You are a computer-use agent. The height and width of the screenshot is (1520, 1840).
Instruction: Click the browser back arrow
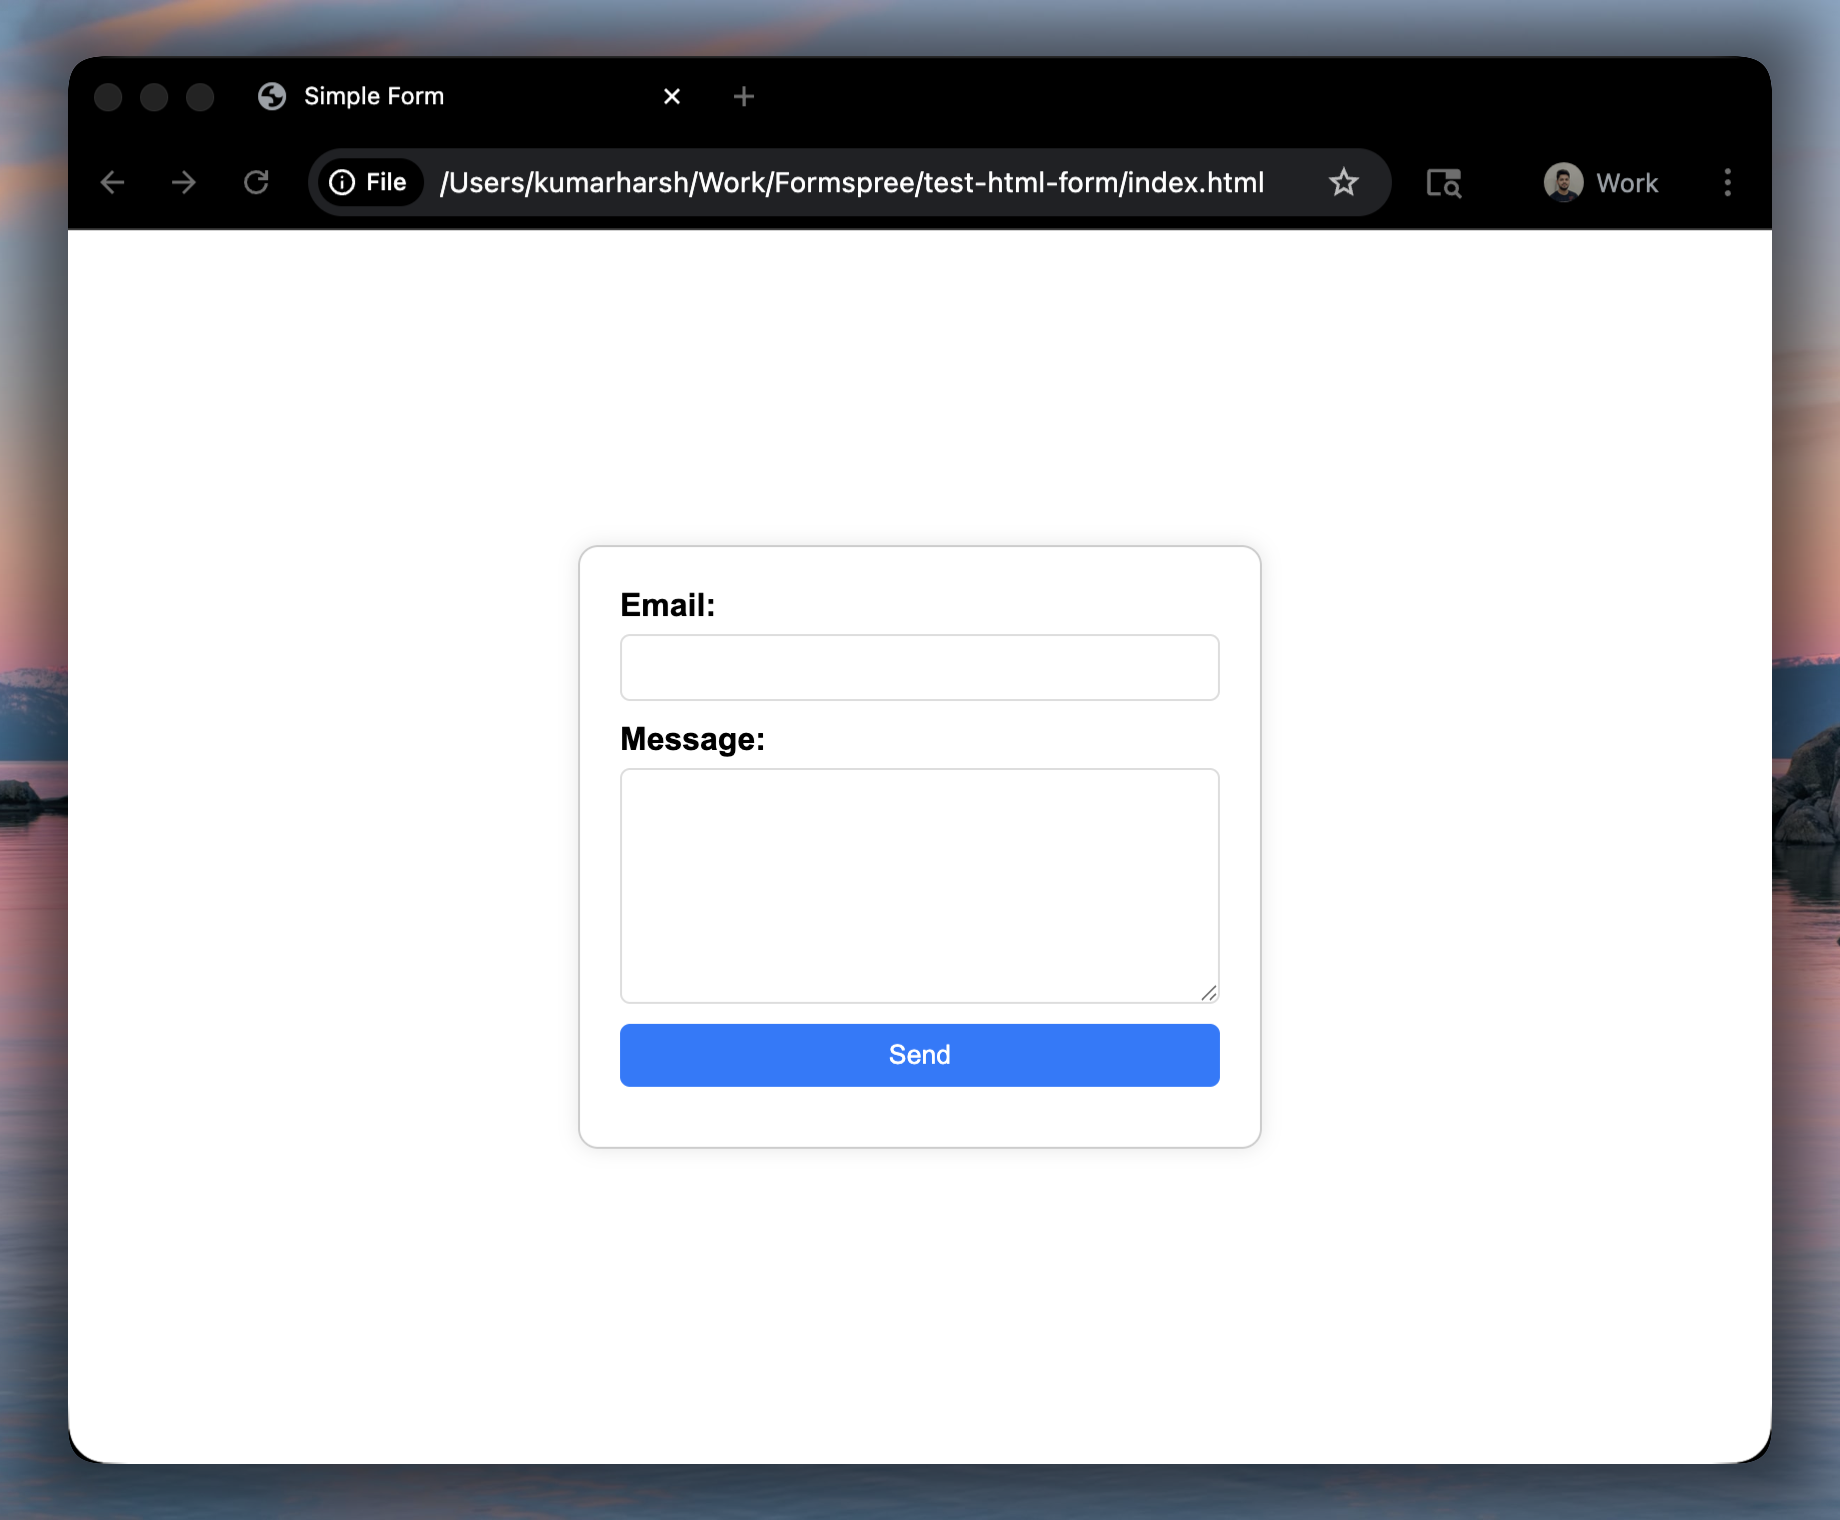pos(113,182)
